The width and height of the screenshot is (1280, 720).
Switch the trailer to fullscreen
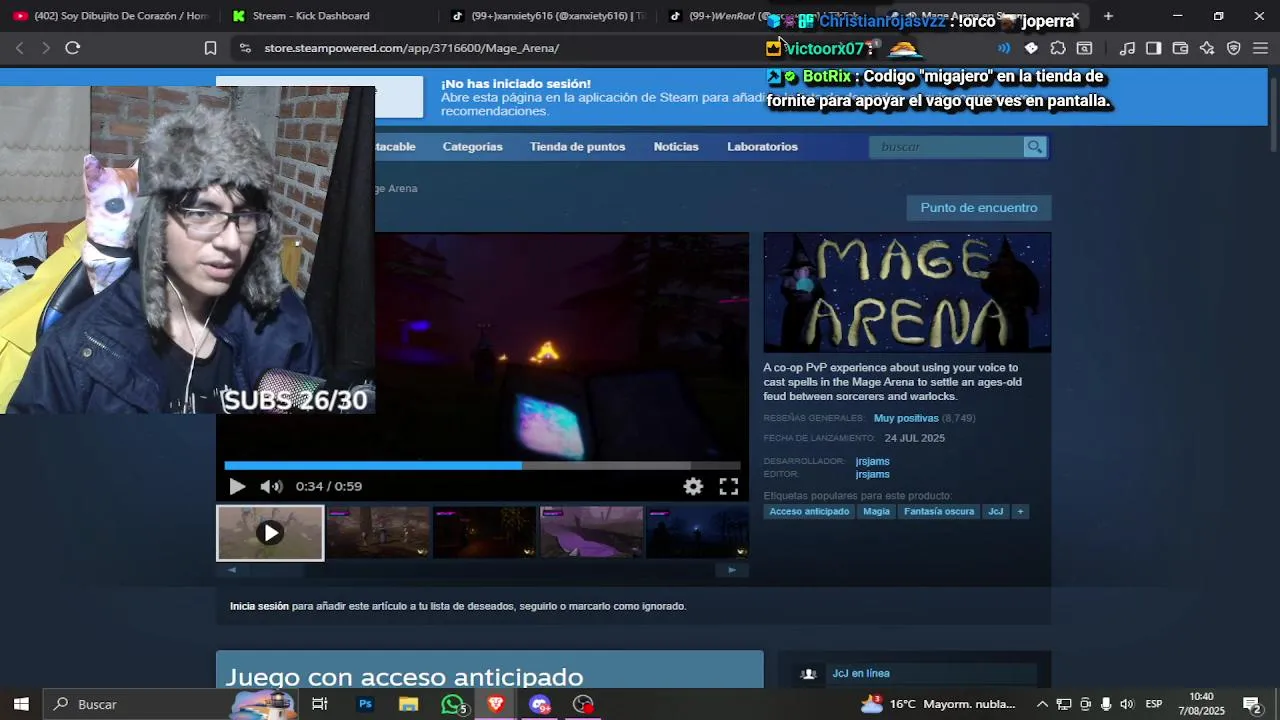[729, 486]
